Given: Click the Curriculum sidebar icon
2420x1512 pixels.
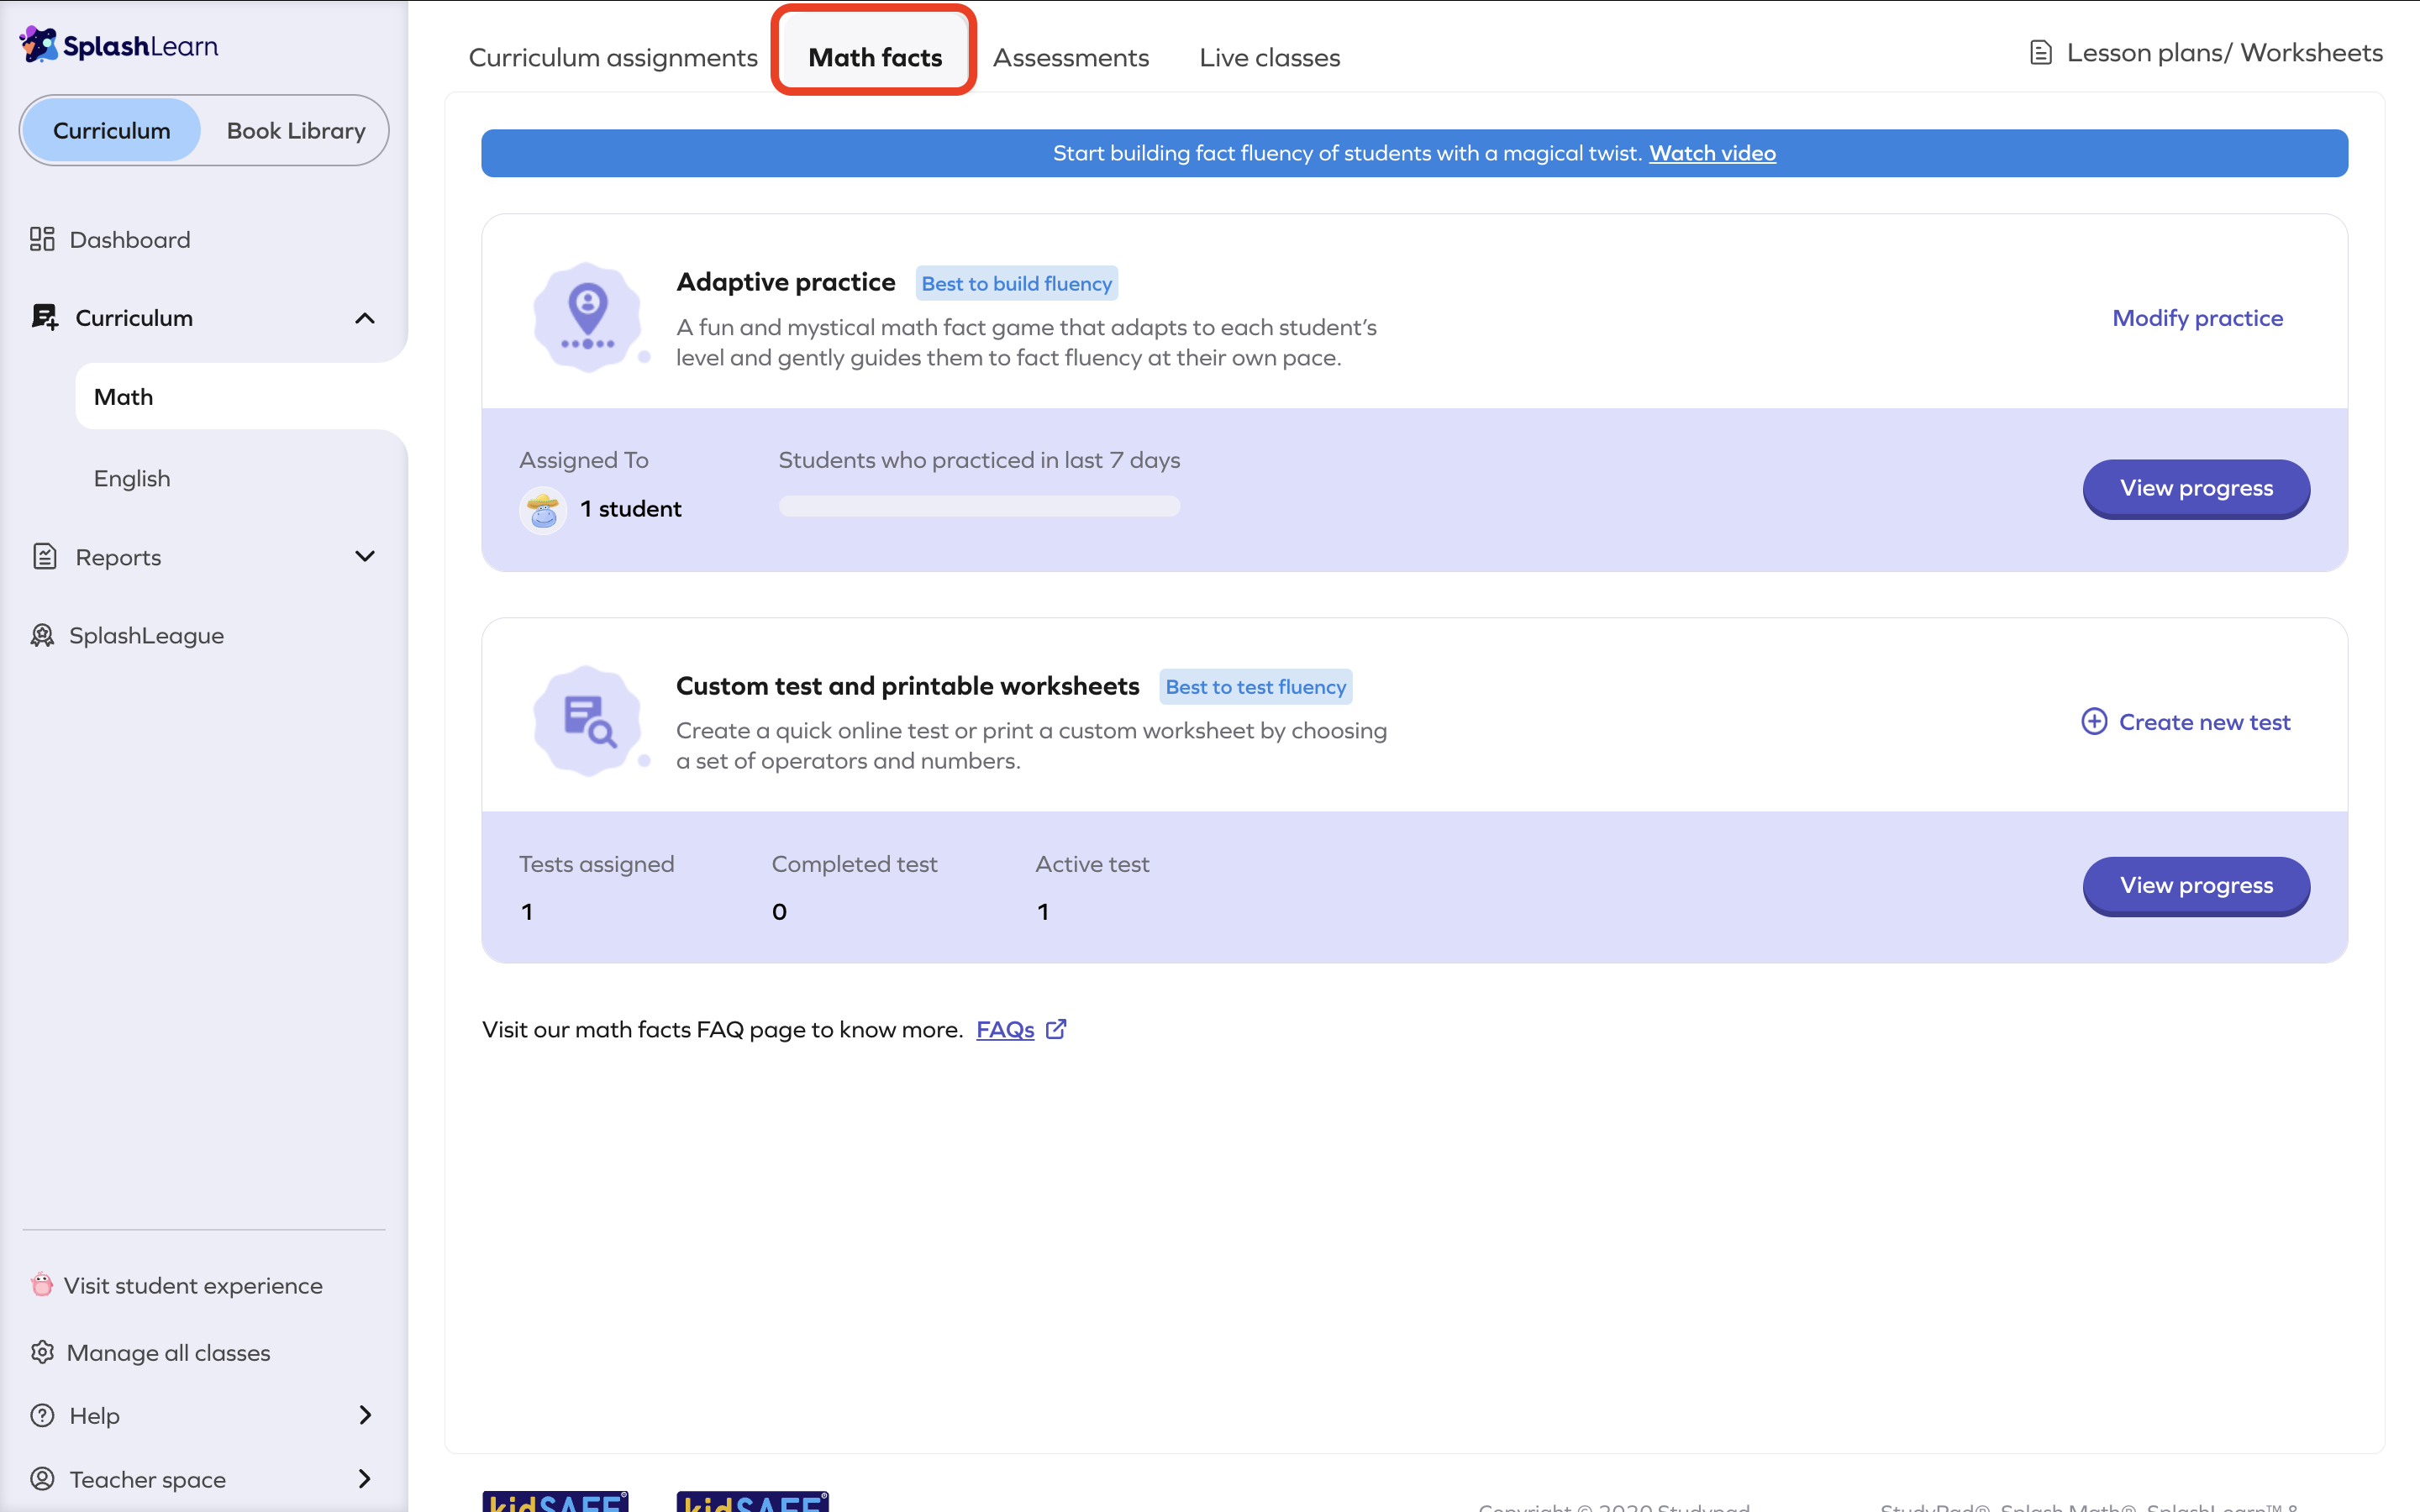Looking at the screenshot, I should (44, 317).
